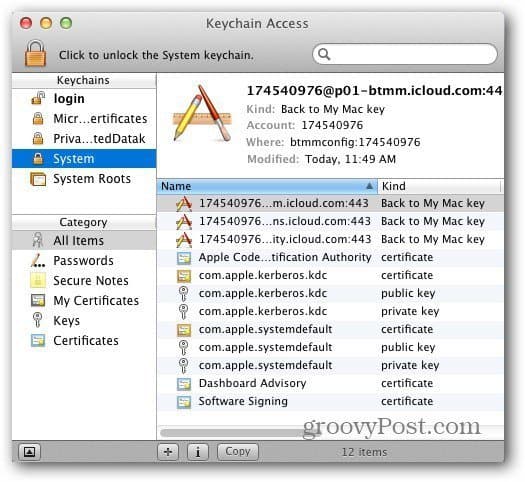The image size is (525, 482).
Task: Toggle the keychains list visibility button
Action: 29,452
